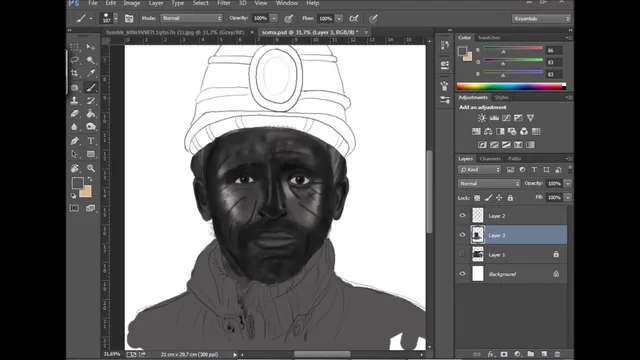Select the Dodge tool

coord(91,127)
